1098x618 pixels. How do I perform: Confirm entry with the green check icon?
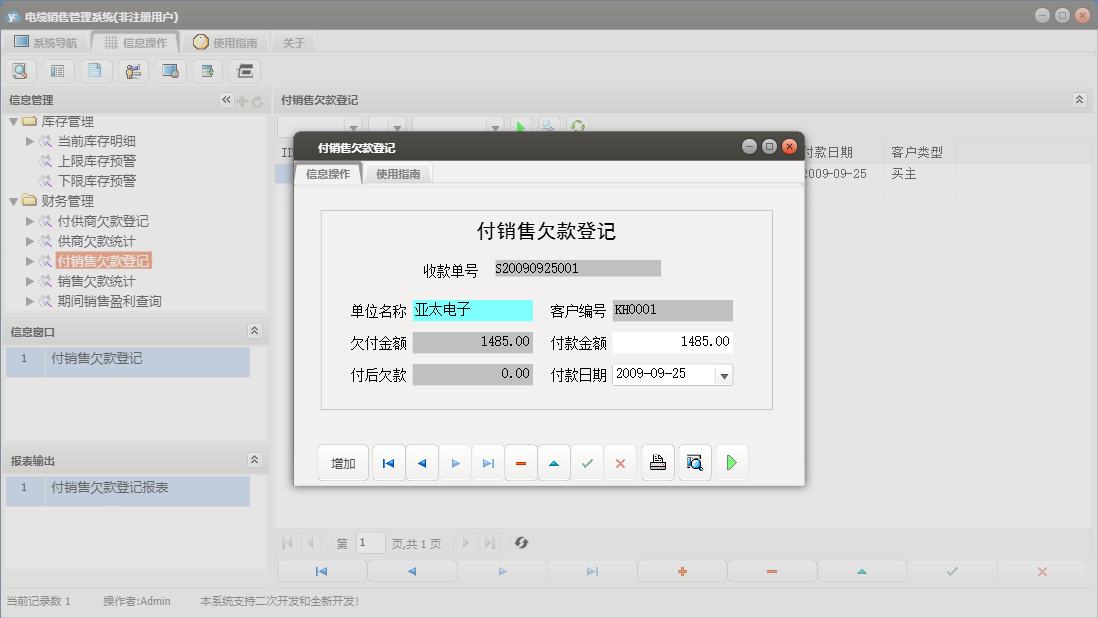point(587,462)
